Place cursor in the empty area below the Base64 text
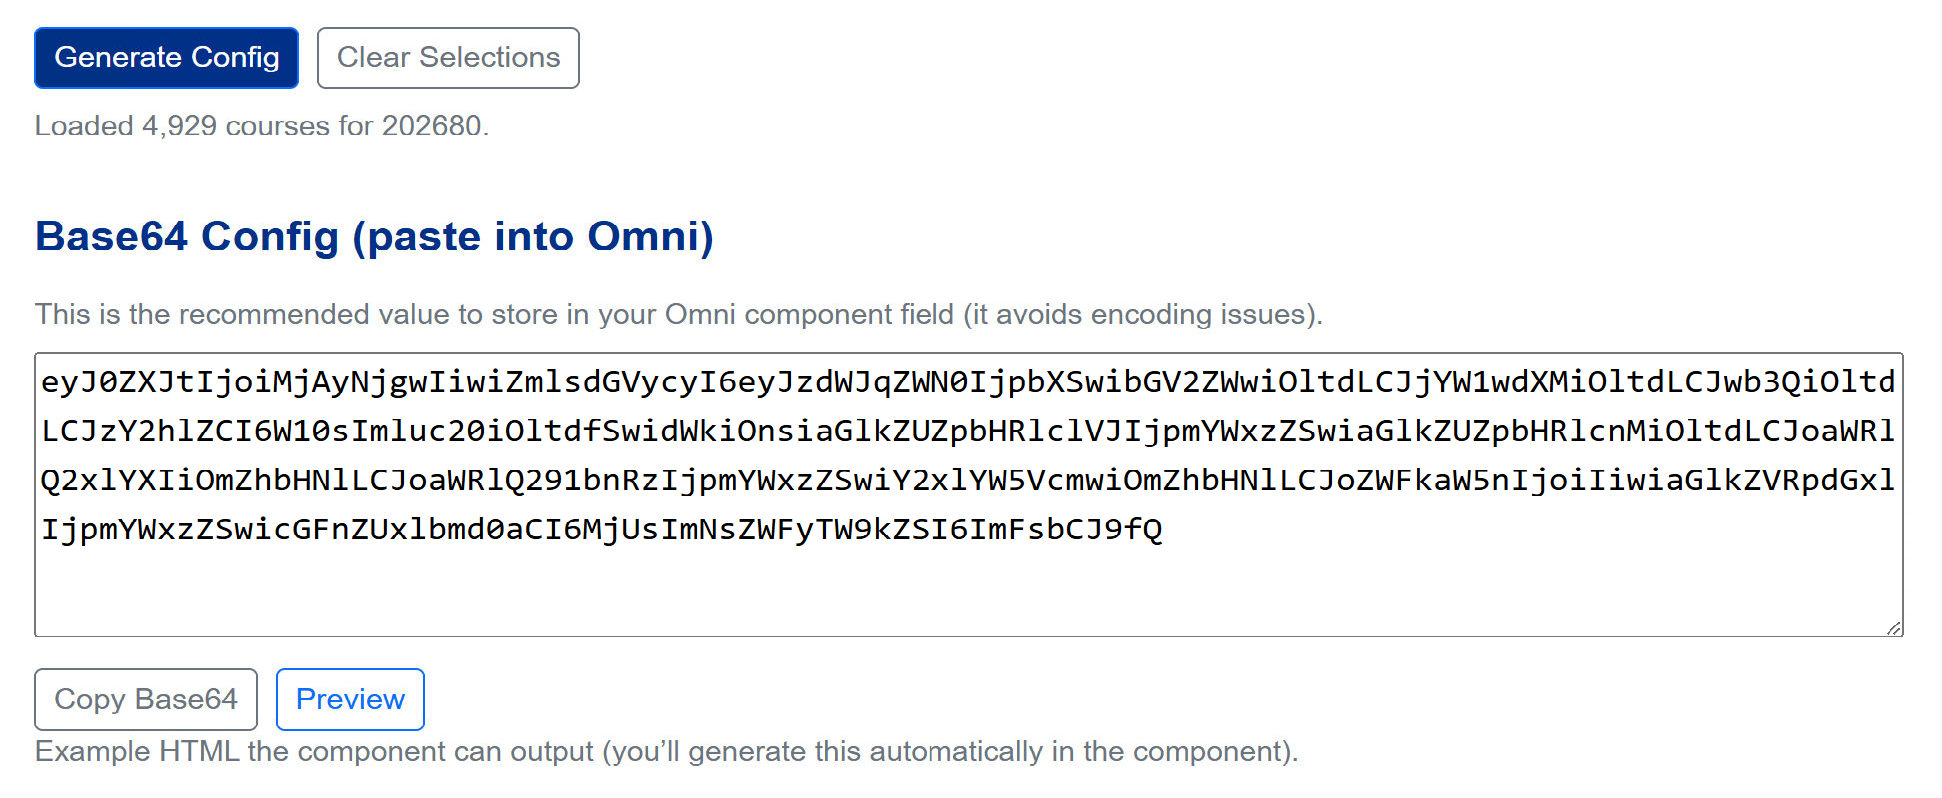The width and height of the screenshot is (1942, 798). [x=967, y=590]
